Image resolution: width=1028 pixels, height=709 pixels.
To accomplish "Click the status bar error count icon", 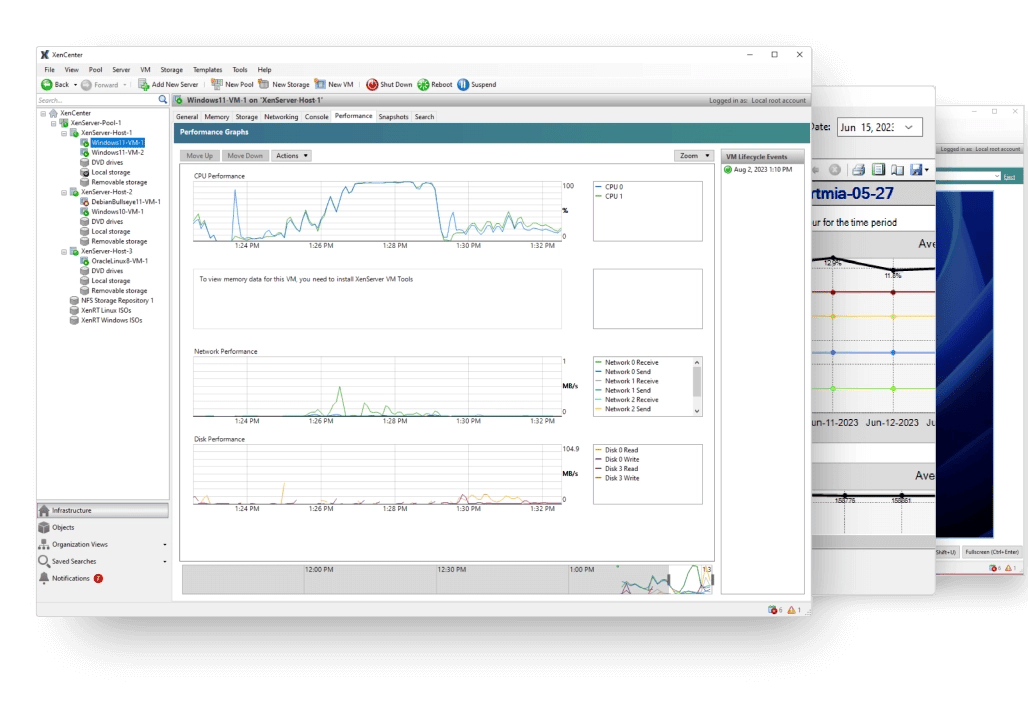I will (x=772, y=610).
